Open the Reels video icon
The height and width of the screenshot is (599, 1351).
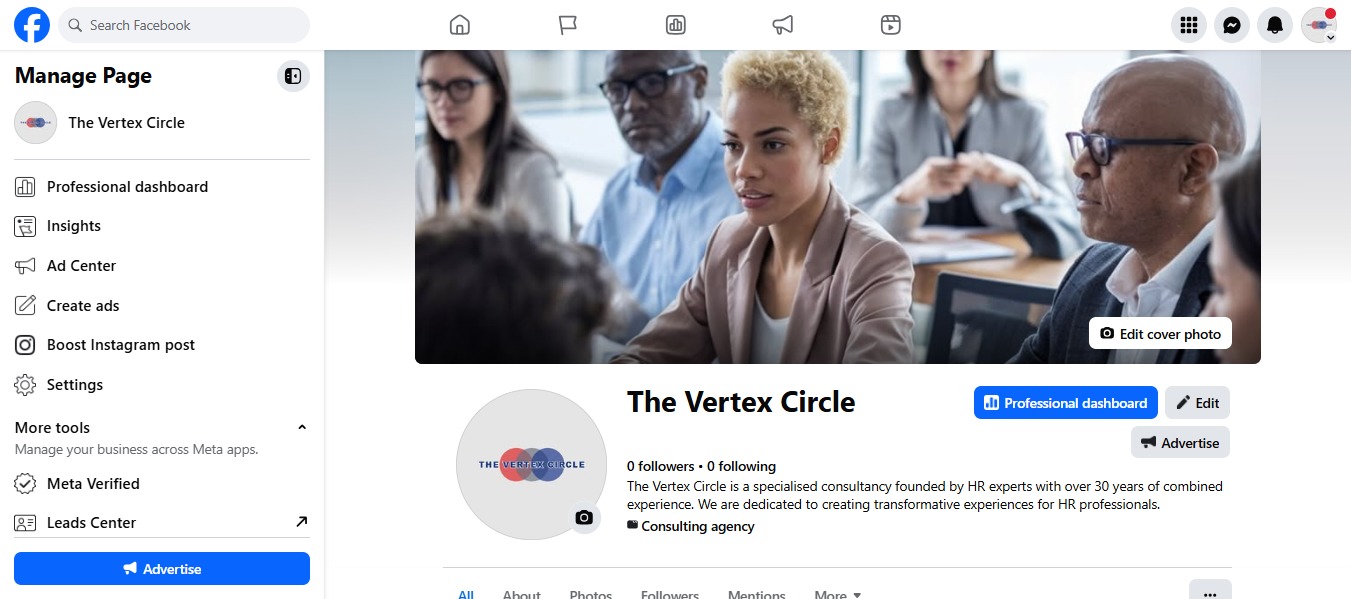click(891, 25)
